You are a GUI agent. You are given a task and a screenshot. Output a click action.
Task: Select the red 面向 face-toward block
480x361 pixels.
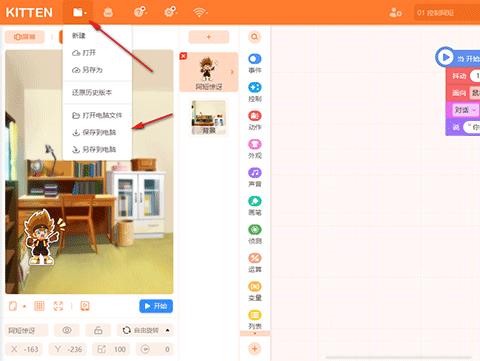pos(459,93)
